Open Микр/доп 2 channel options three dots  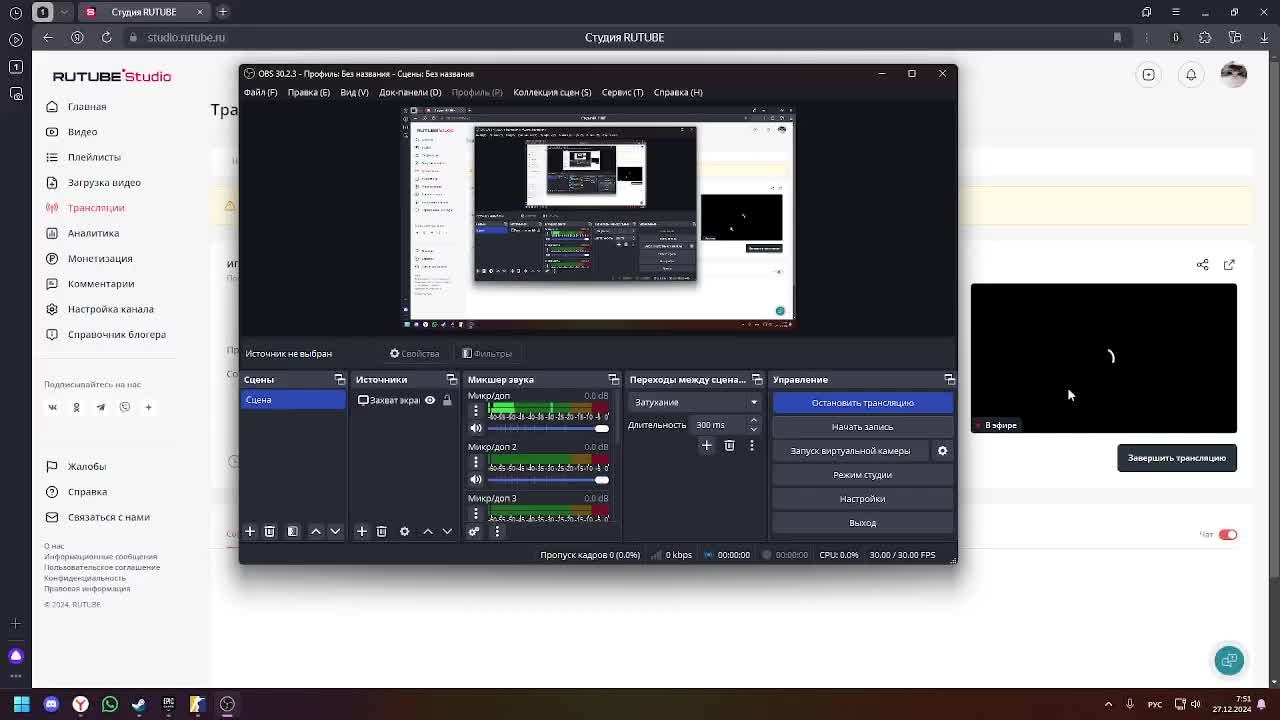coord(476,462)
